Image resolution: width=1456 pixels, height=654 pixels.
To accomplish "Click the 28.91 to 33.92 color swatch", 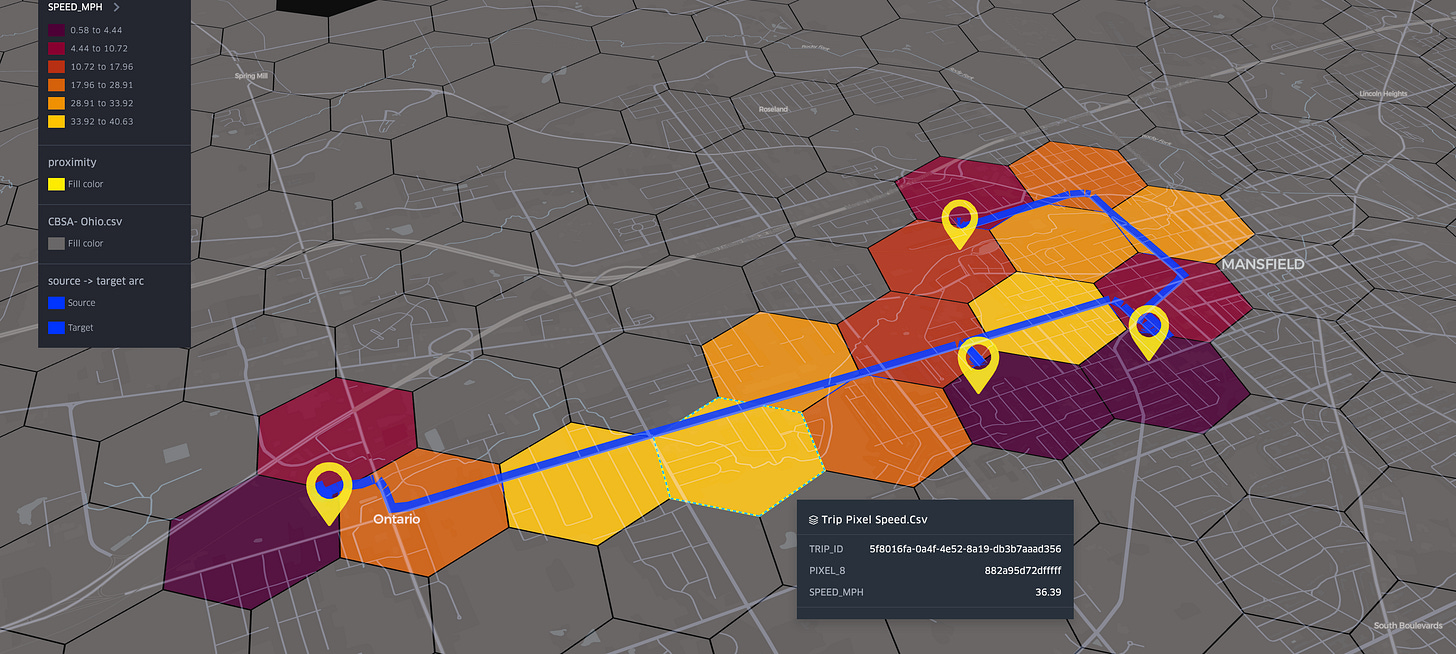I will pos(56,103).
